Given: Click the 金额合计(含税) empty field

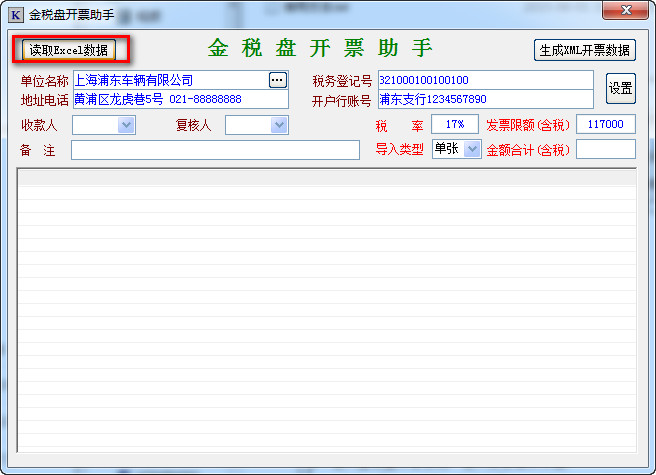Looking at the screenshot, I should click(x=606, y=149).
